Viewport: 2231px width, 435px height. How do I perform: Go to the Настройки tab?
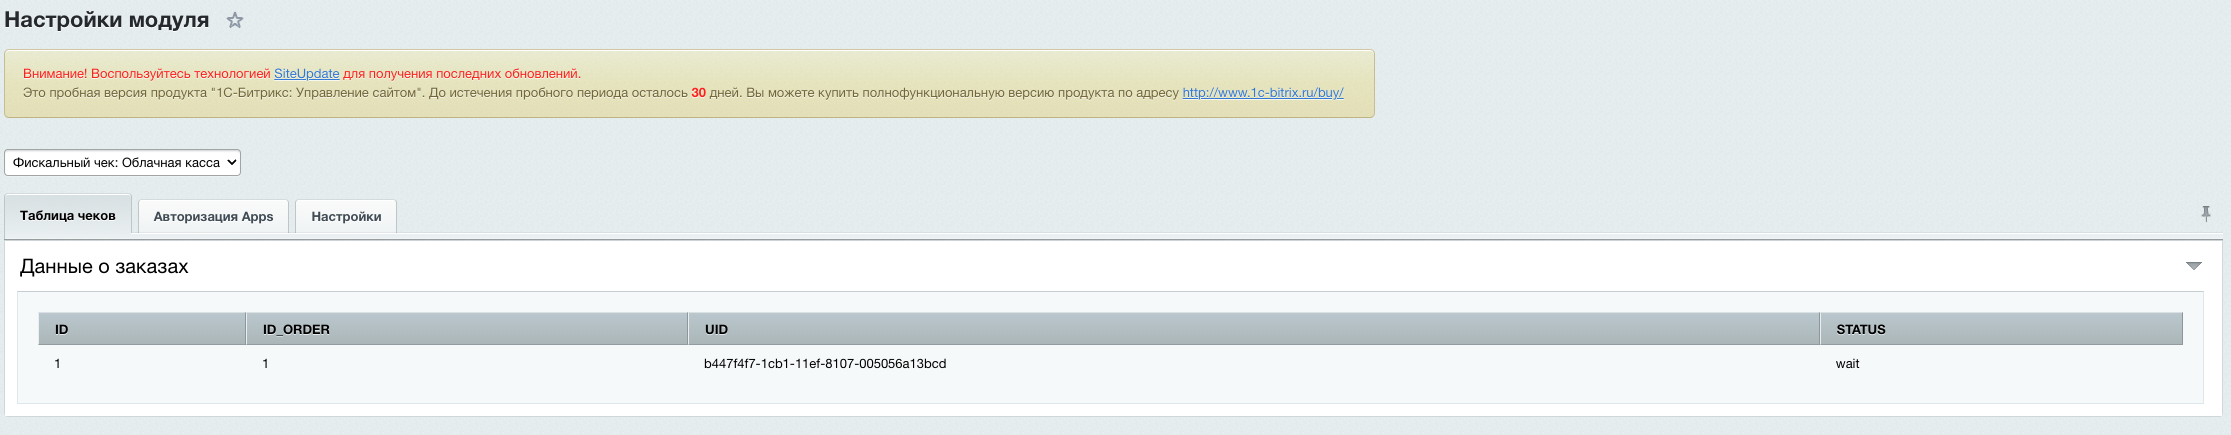[x=346, y=216]
